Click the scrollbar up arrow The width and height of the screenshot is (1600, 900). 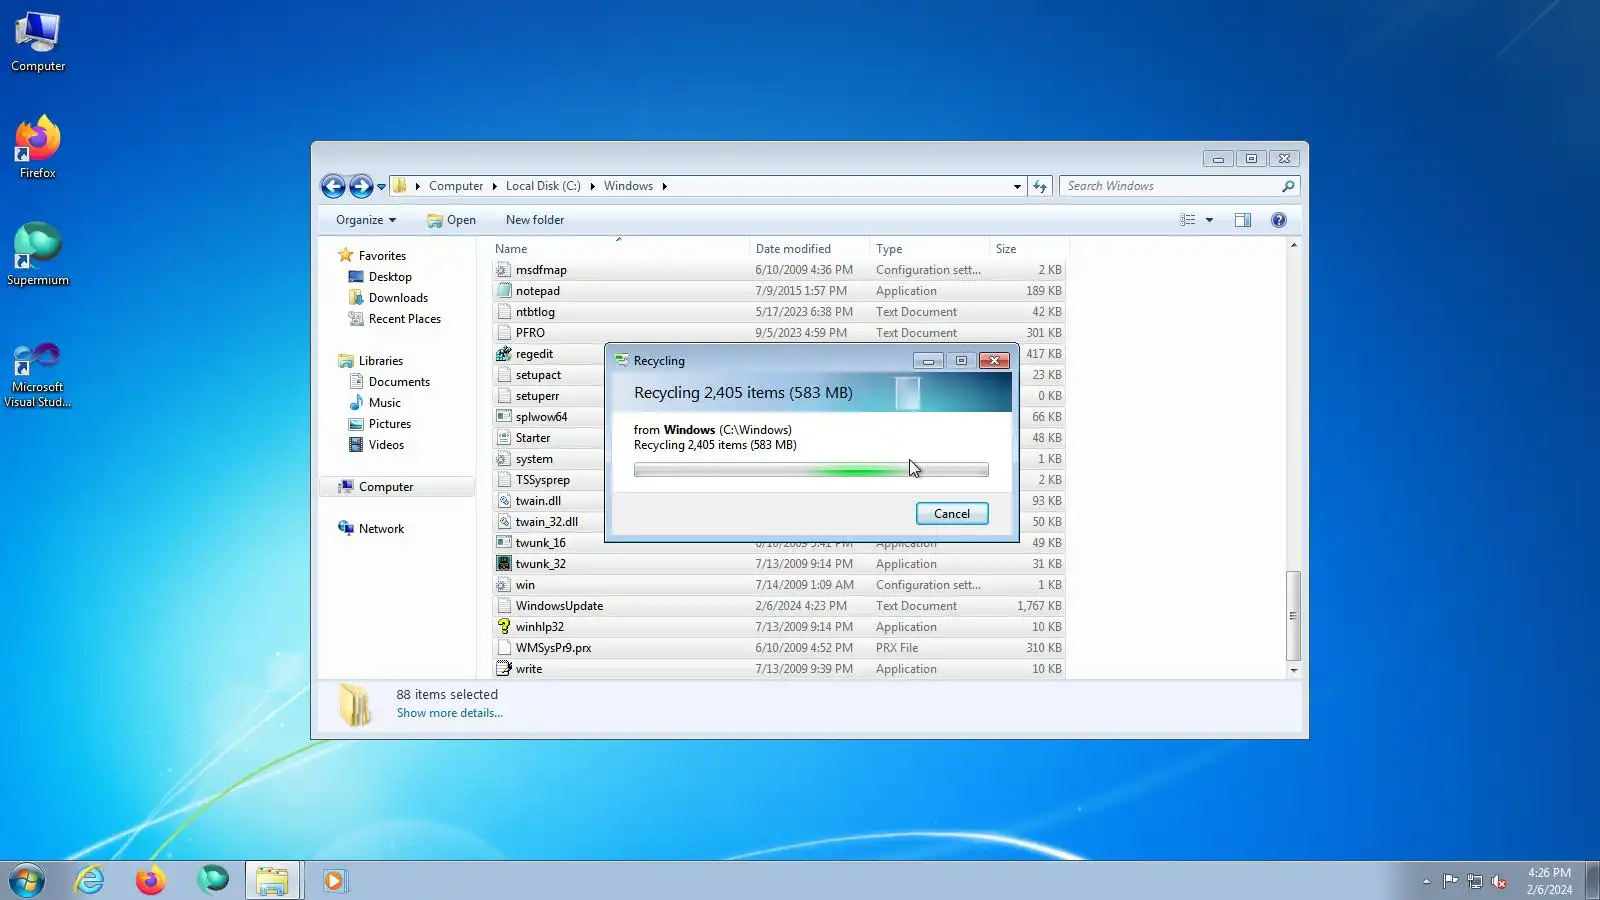(x=1294, y=246)
